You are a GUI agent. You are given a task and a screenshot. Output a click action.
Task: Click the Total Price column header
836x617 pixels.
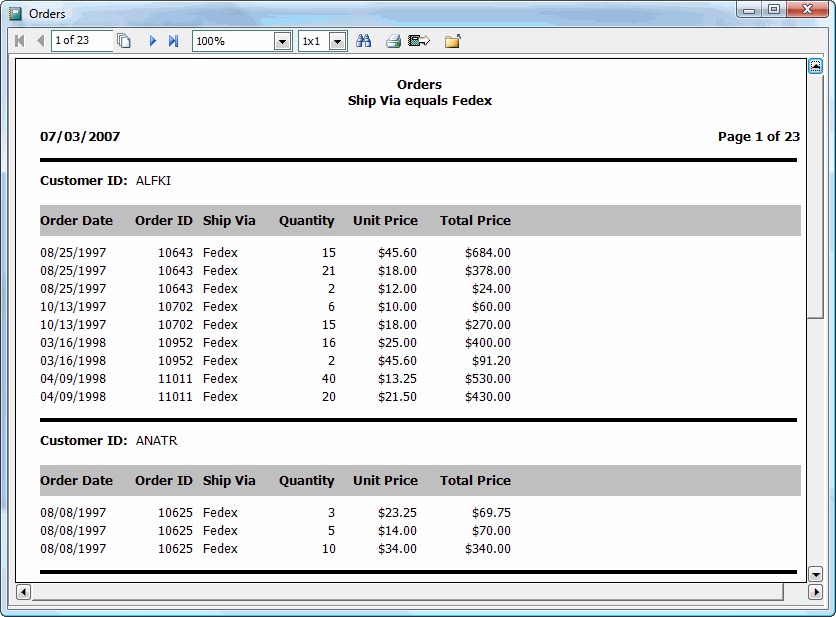475,221
